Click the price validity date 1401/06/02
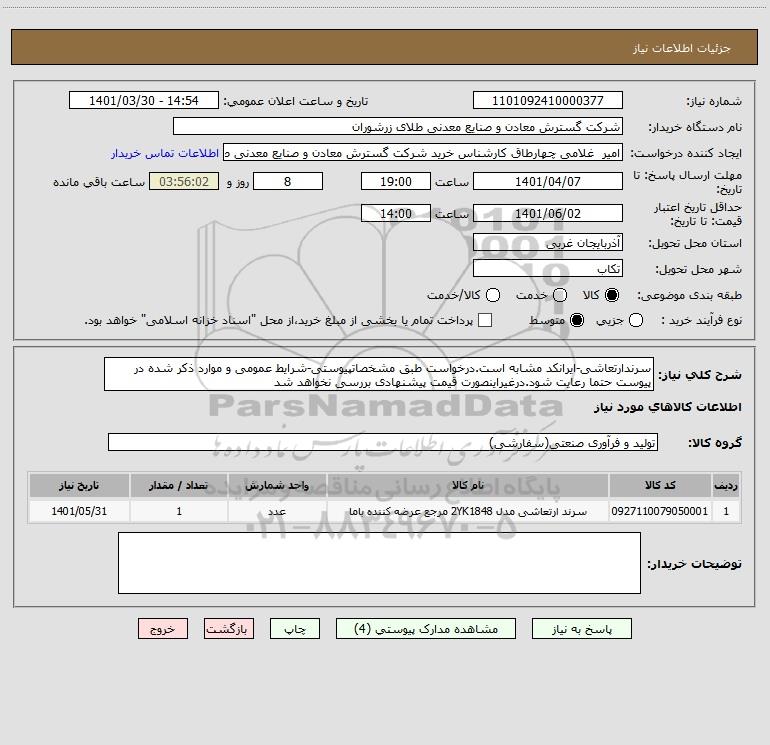Screen dimensions: 770x745 [548, 214]
